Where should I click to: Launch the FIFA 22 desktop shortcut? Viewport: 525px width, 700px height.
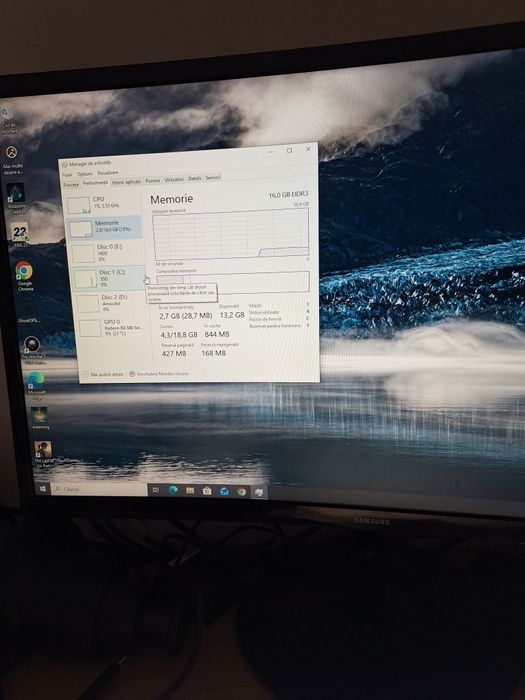point(19,235)
